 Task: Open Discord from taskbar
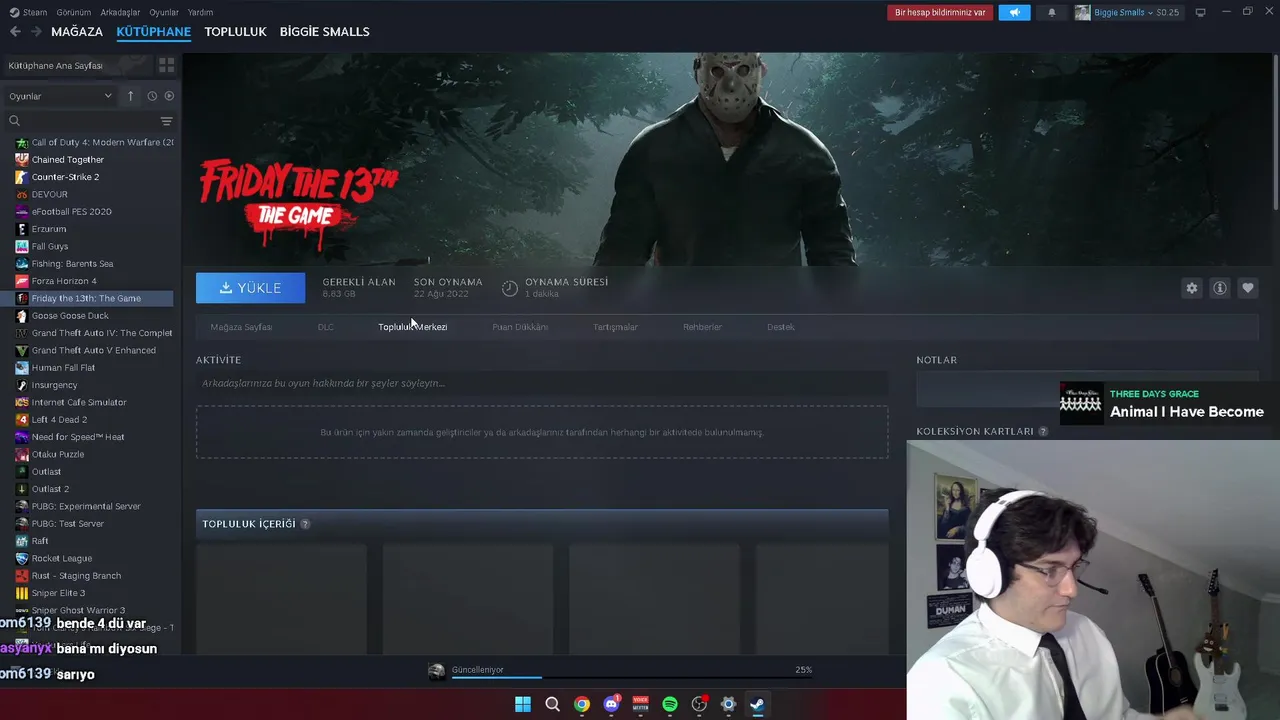(611, 704)
